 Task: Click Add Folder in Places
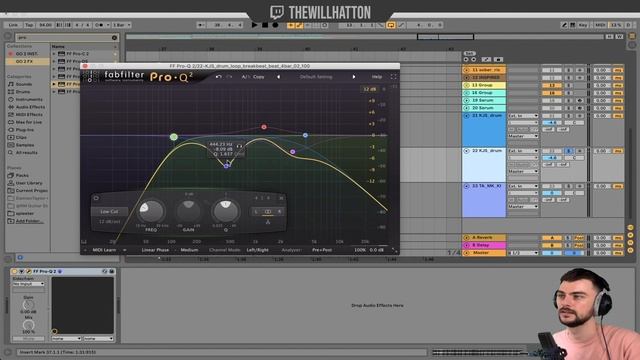[29, 221]
